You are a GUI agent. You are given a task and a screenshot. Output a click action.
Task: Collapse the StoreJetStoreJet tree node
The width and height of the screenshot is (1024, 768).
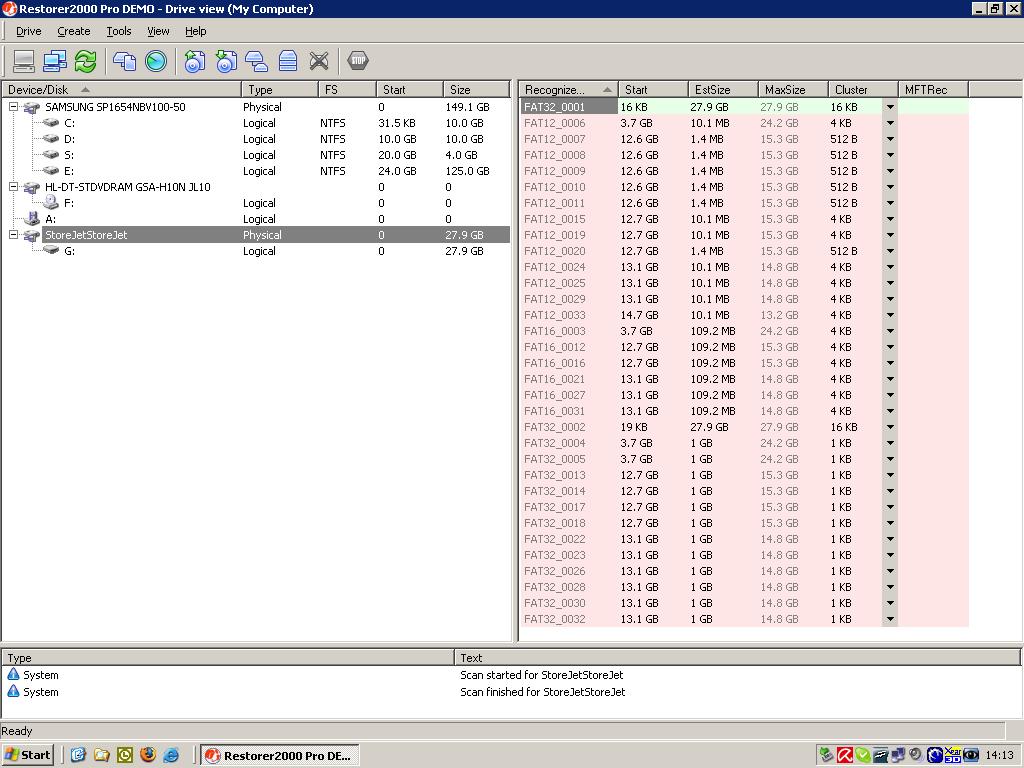click(x=13, y=235)
